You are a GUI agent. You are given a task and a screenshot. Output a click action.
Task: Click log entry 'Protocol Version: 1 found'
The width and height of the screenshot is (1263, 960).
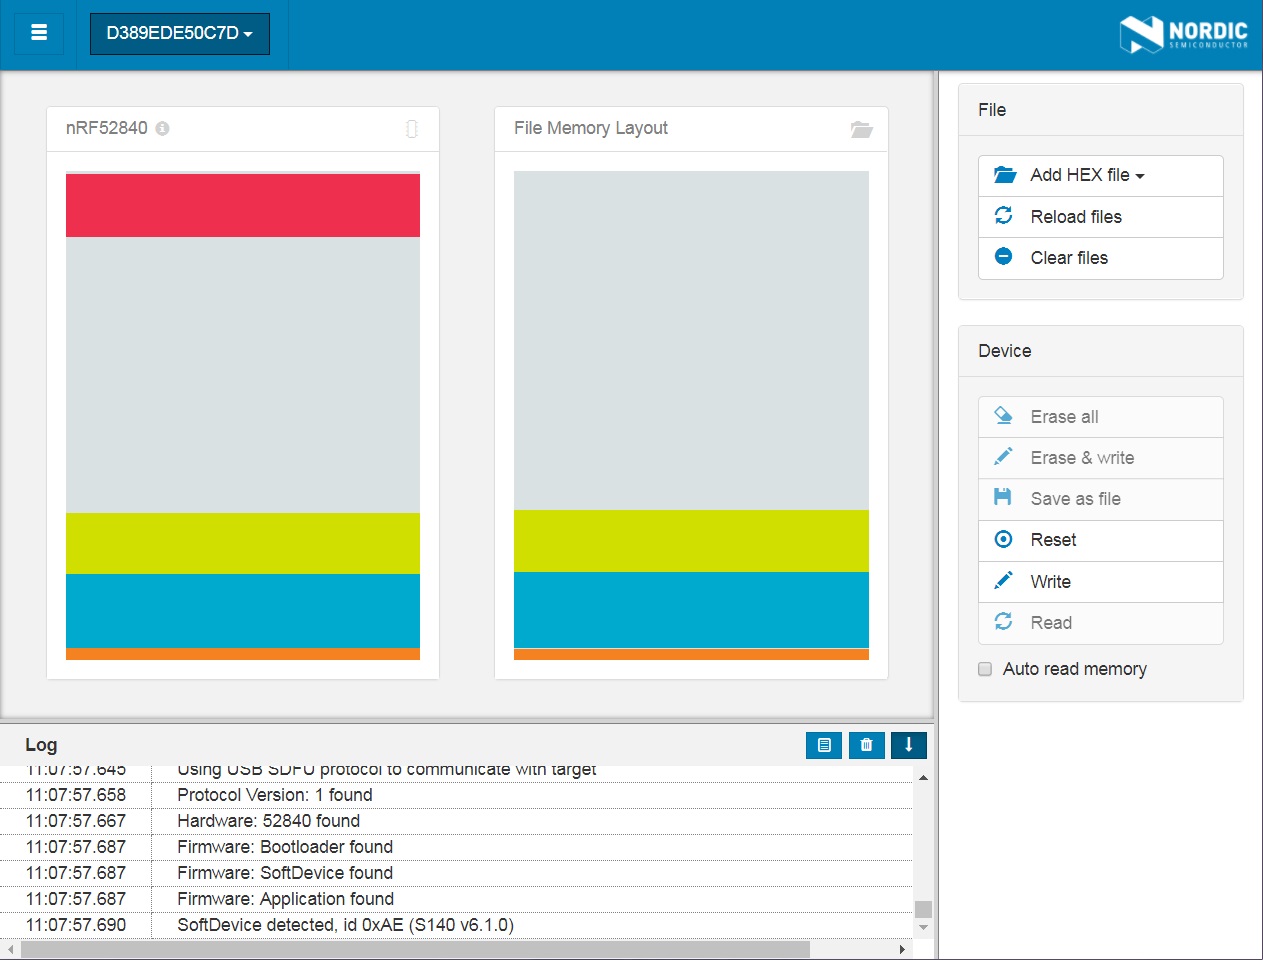(x=275, y=795)
